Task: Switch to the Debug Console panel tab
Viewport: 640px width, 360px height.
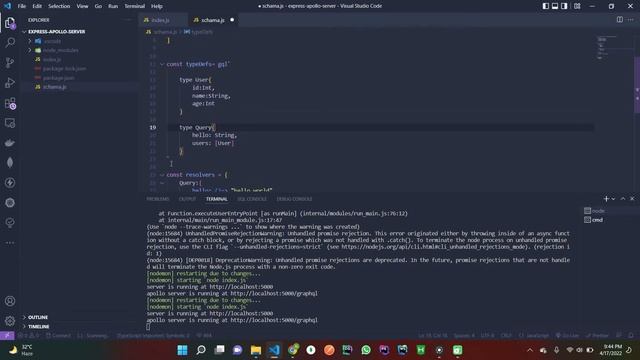Action: click(x=294, y=199)
